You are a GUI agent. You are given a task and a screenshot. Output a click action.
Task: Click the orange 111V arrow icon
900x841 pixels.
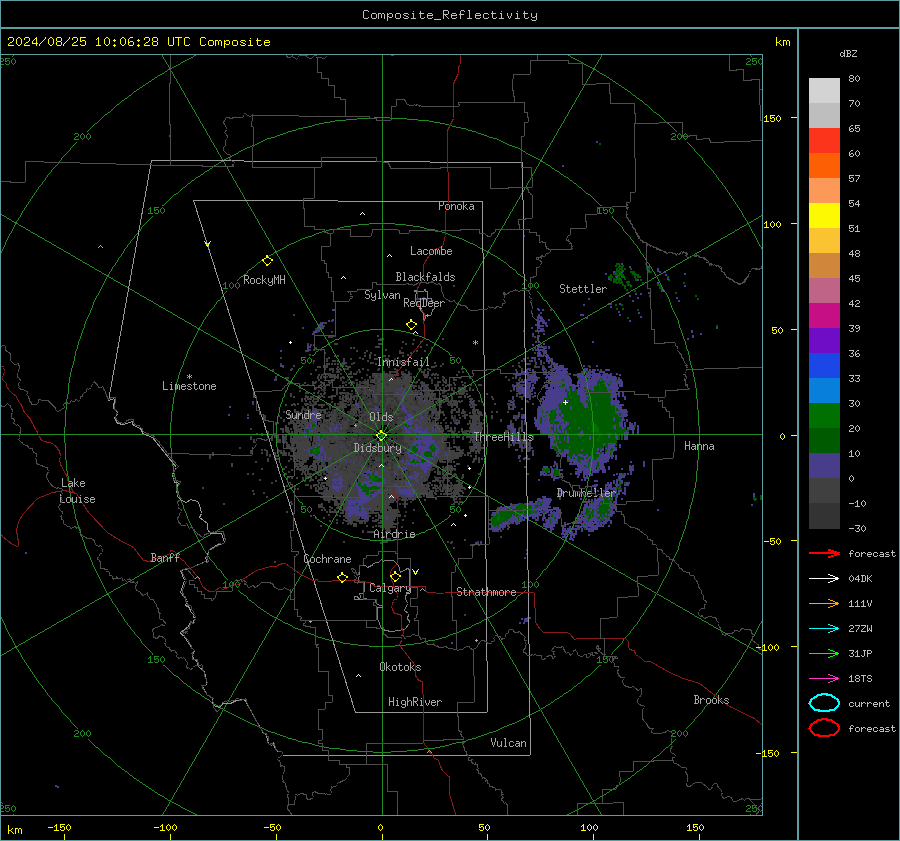point(824,603)
